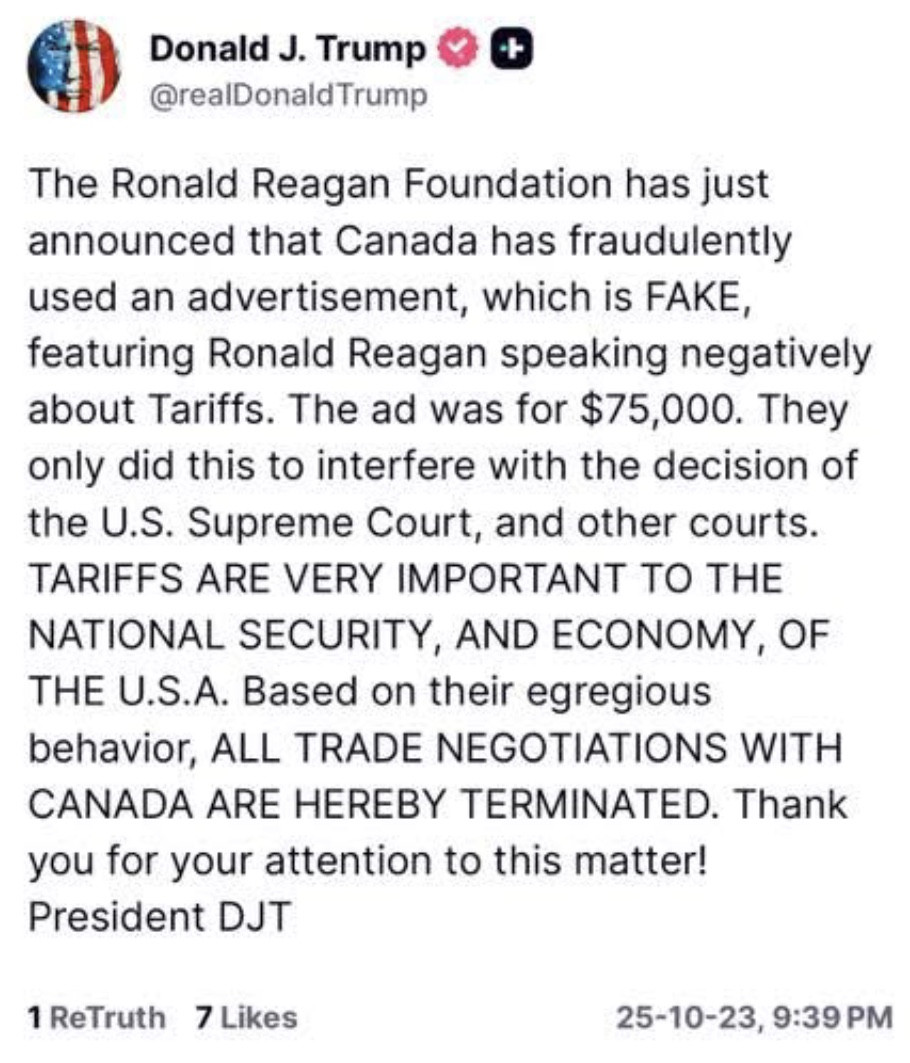Click the 25-10-23, 9:39 PM timestamp
910x1063 pixels.
click(x=753, y=1018)
